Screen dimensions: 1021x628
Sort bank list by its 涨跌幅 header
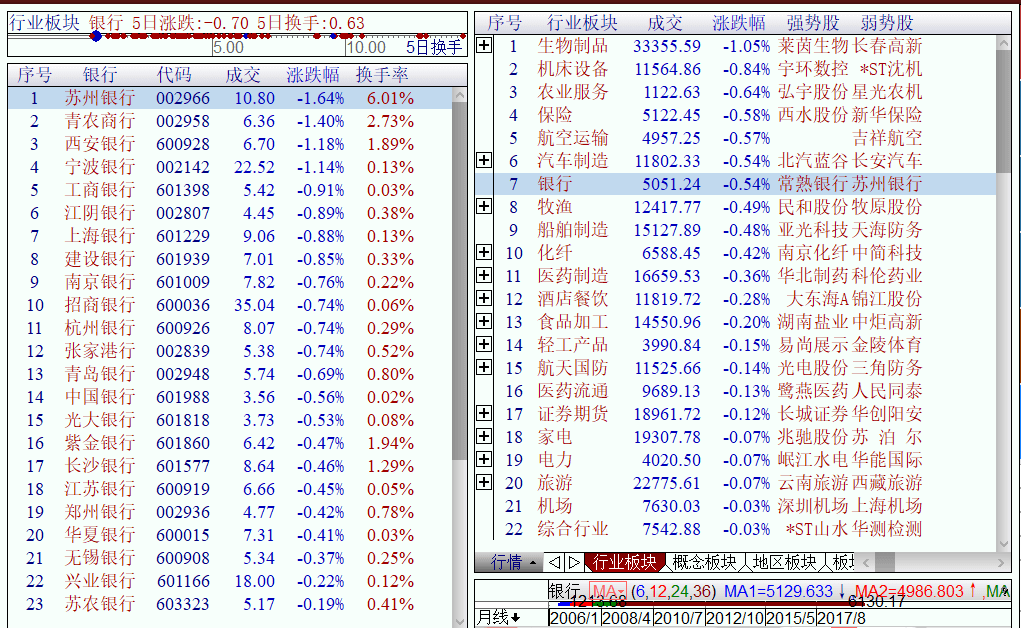point(313,75)
